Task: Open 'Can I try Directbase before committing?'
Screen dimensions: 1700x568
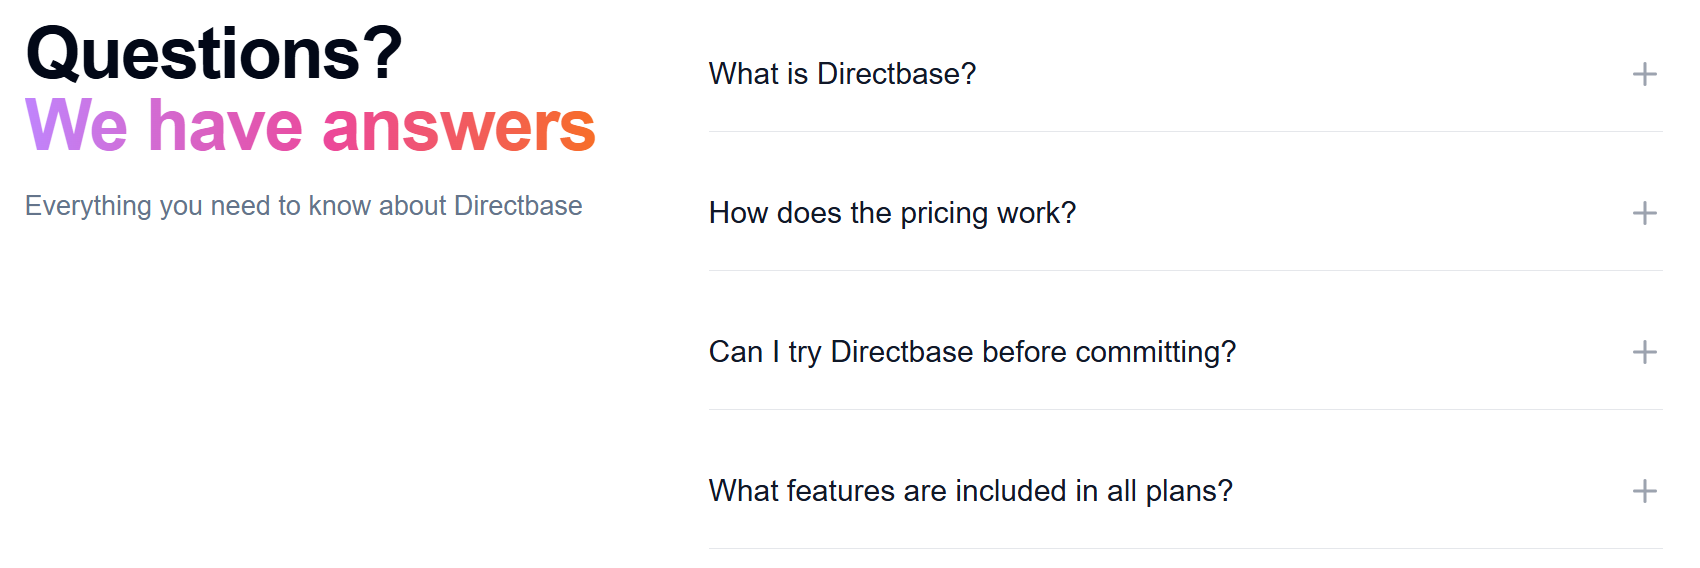Action: coord(972,352)
